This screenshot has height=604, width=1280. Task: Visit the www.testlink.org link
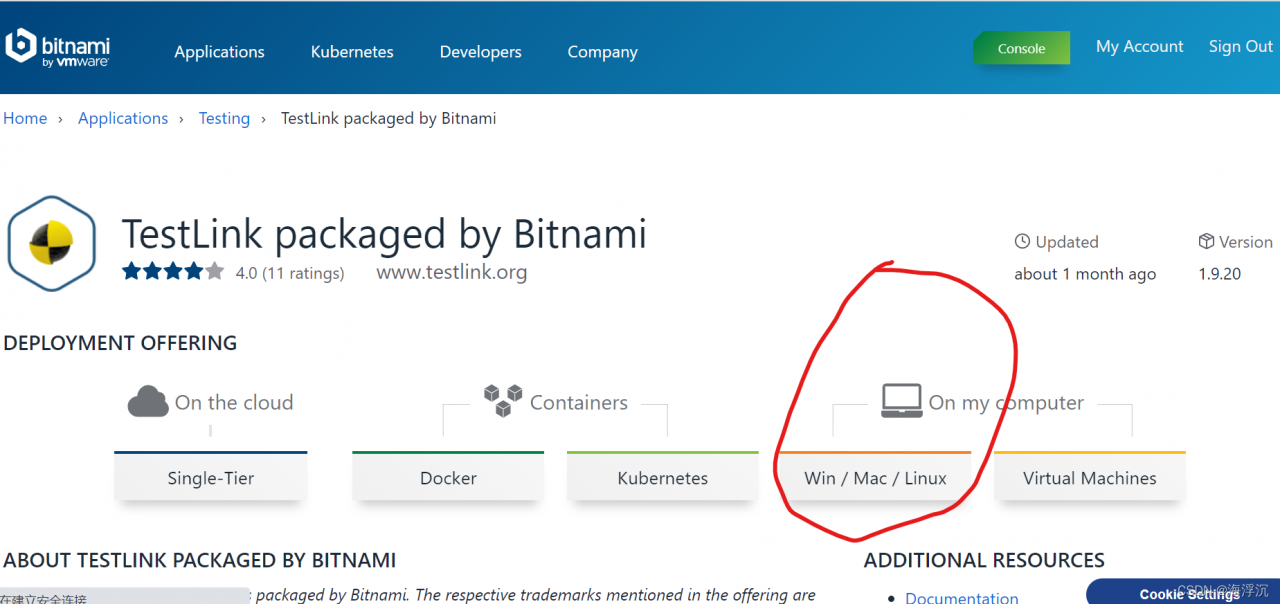(451, 272)
